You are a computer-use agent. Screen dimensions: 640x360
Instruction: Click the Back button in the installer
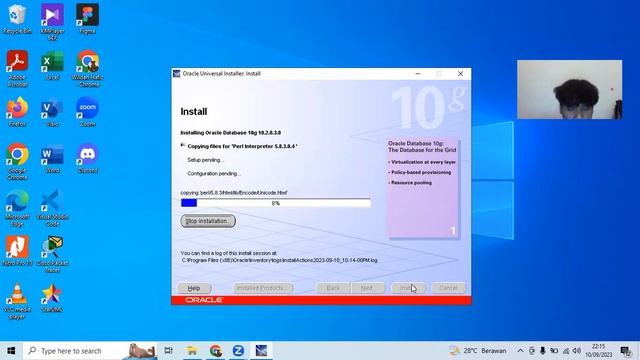point(333,288)
